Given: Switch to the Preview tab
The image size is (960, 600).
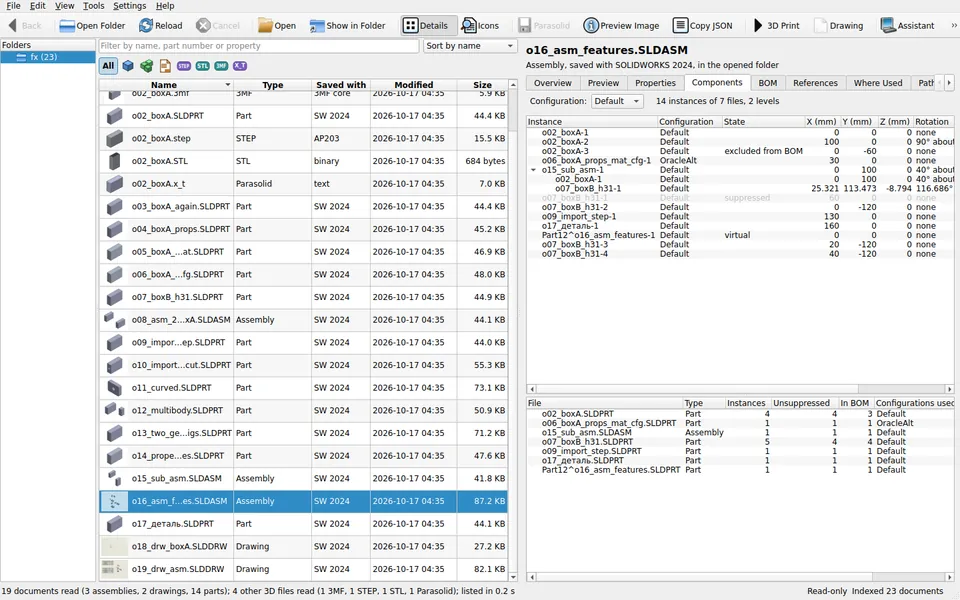Looking at the screenshot, I should coord(603,83).
